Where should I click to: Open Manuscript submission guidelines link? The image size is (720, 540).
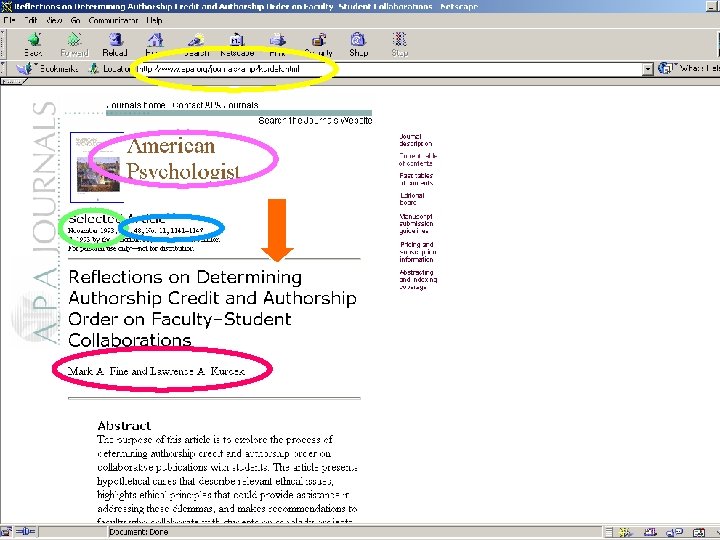(x=416, y=224)
